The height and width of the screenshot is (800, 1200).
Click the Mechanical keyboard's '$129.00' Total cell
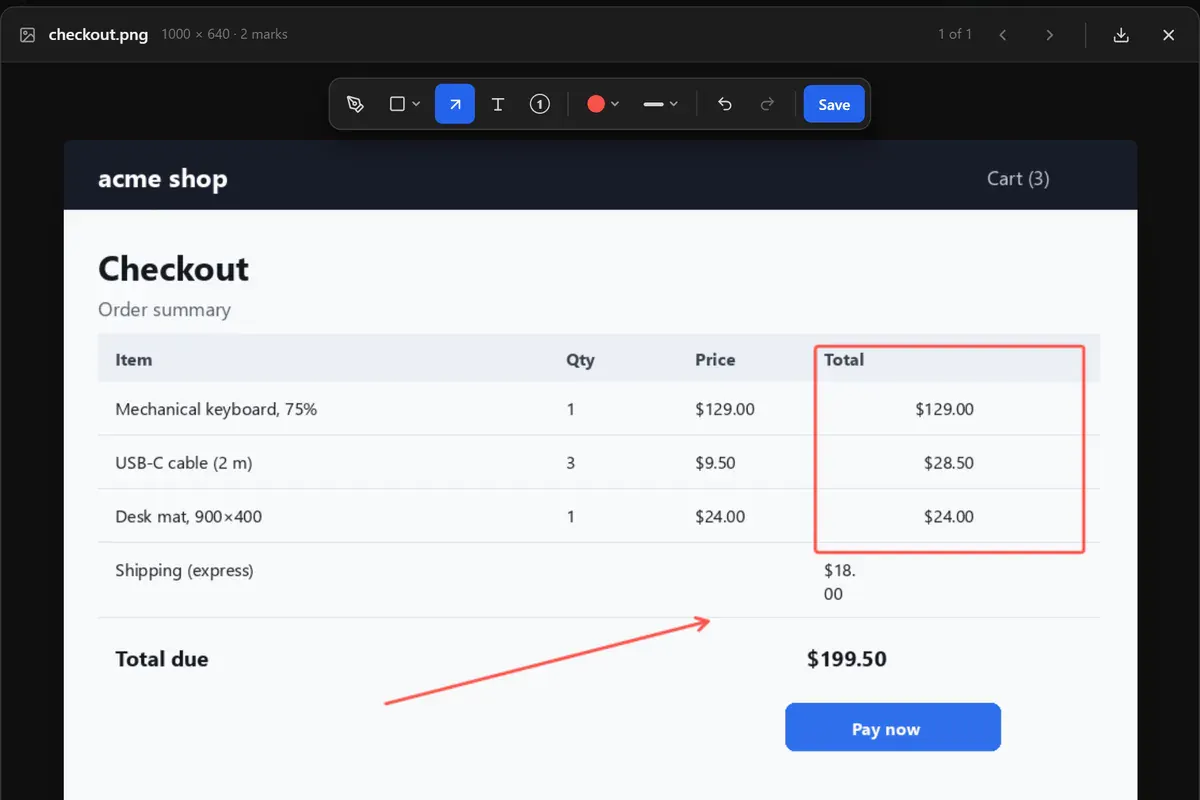[x=945, y=409]
